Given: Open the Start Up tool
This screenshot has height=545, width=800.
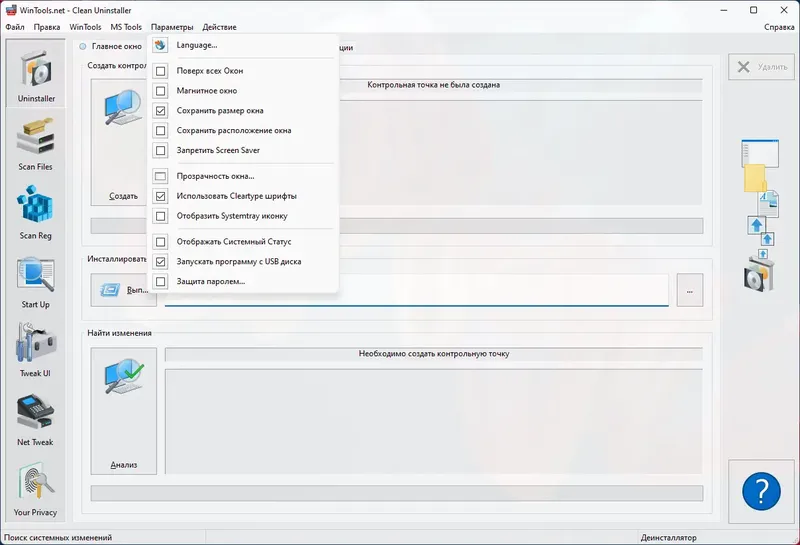Looking at the screenshot, I should coord(36,282).
